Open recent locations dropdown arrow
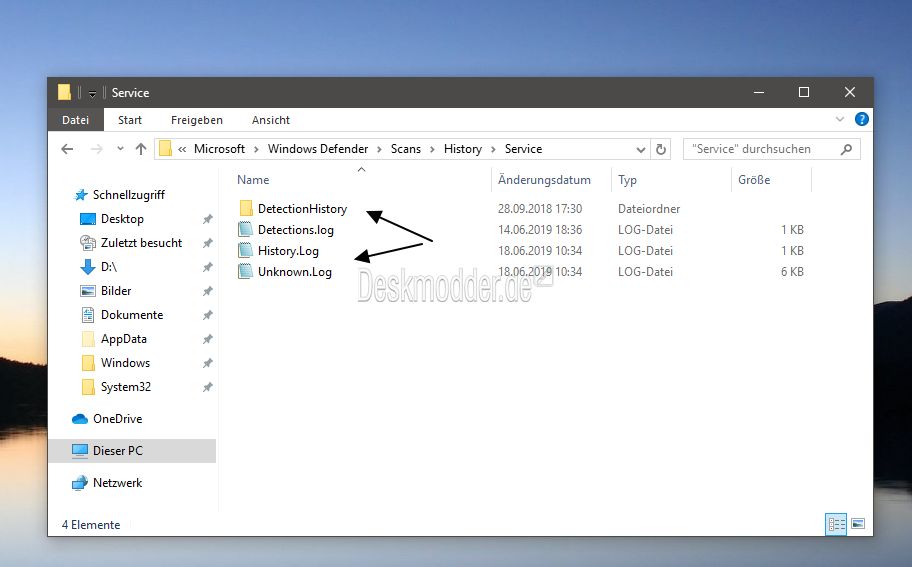The width and height of the screenshot is (912, 567). coord(120,149)
